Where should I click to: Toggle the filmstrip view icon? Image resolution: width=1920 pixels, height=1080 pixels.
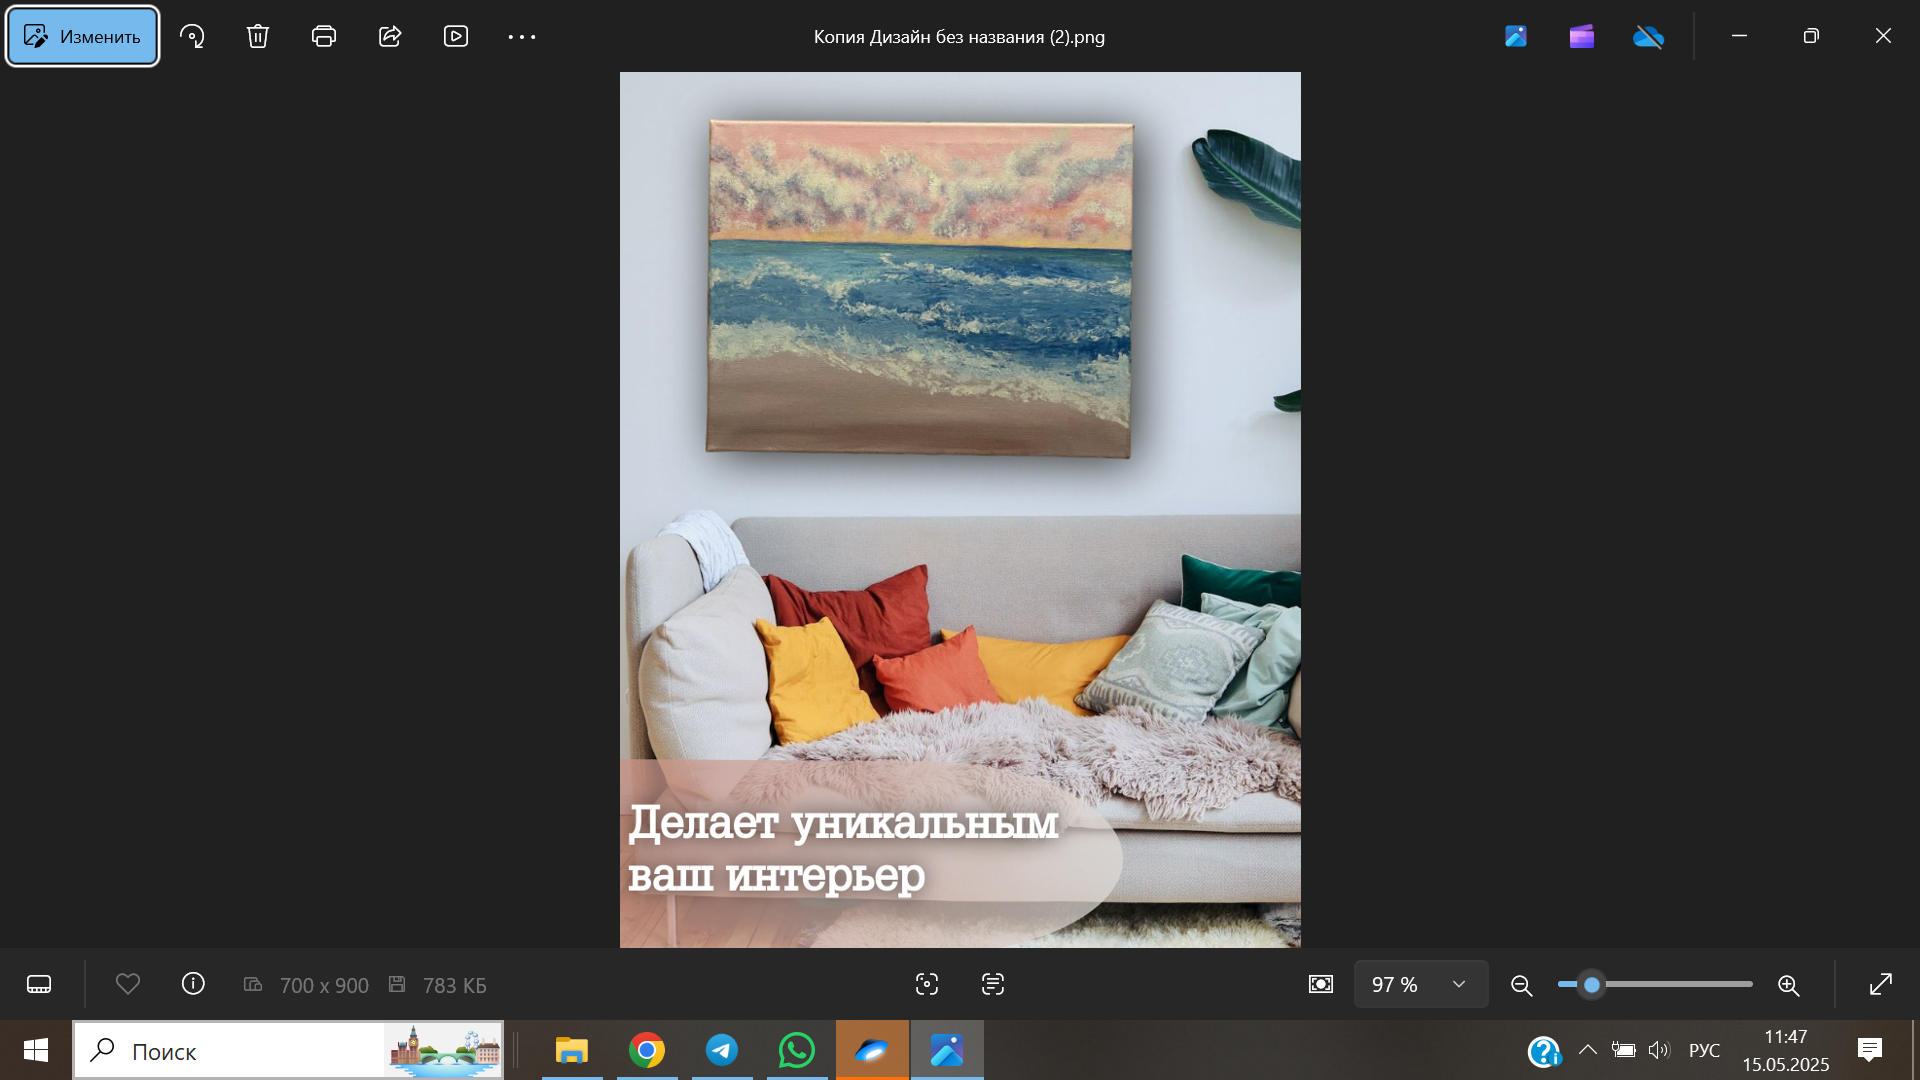(39, 985)
